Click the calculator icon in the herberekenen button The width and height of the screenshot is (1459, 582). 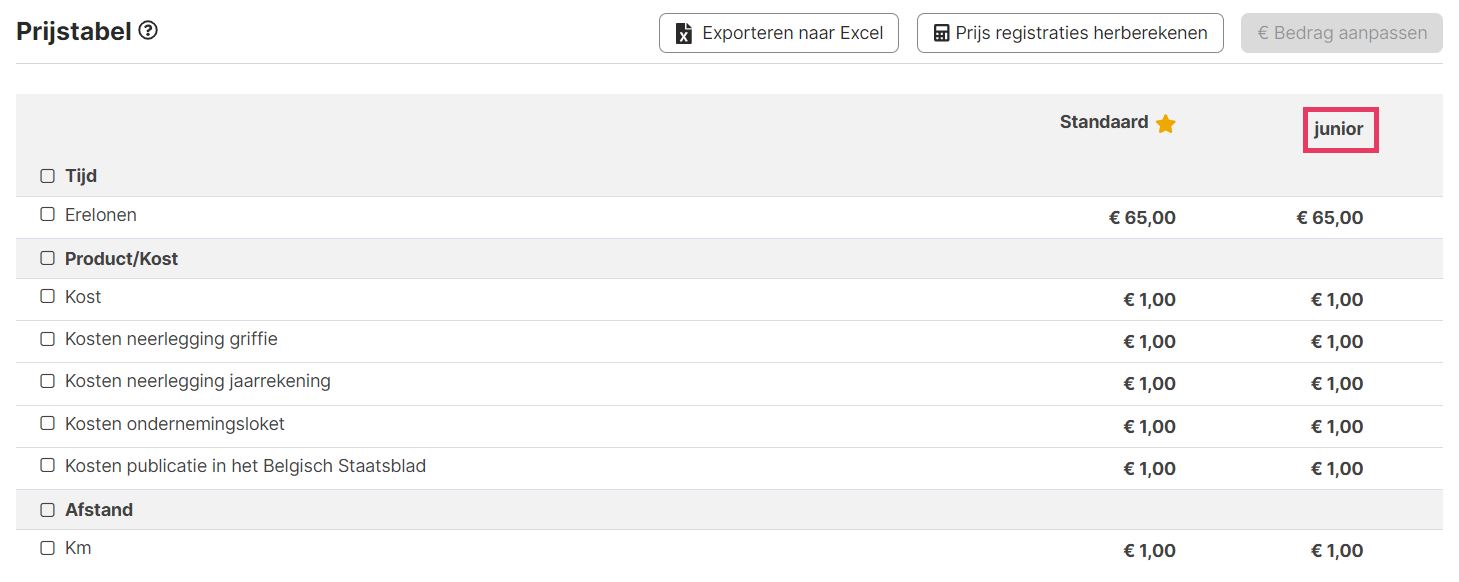click(941, 33)
